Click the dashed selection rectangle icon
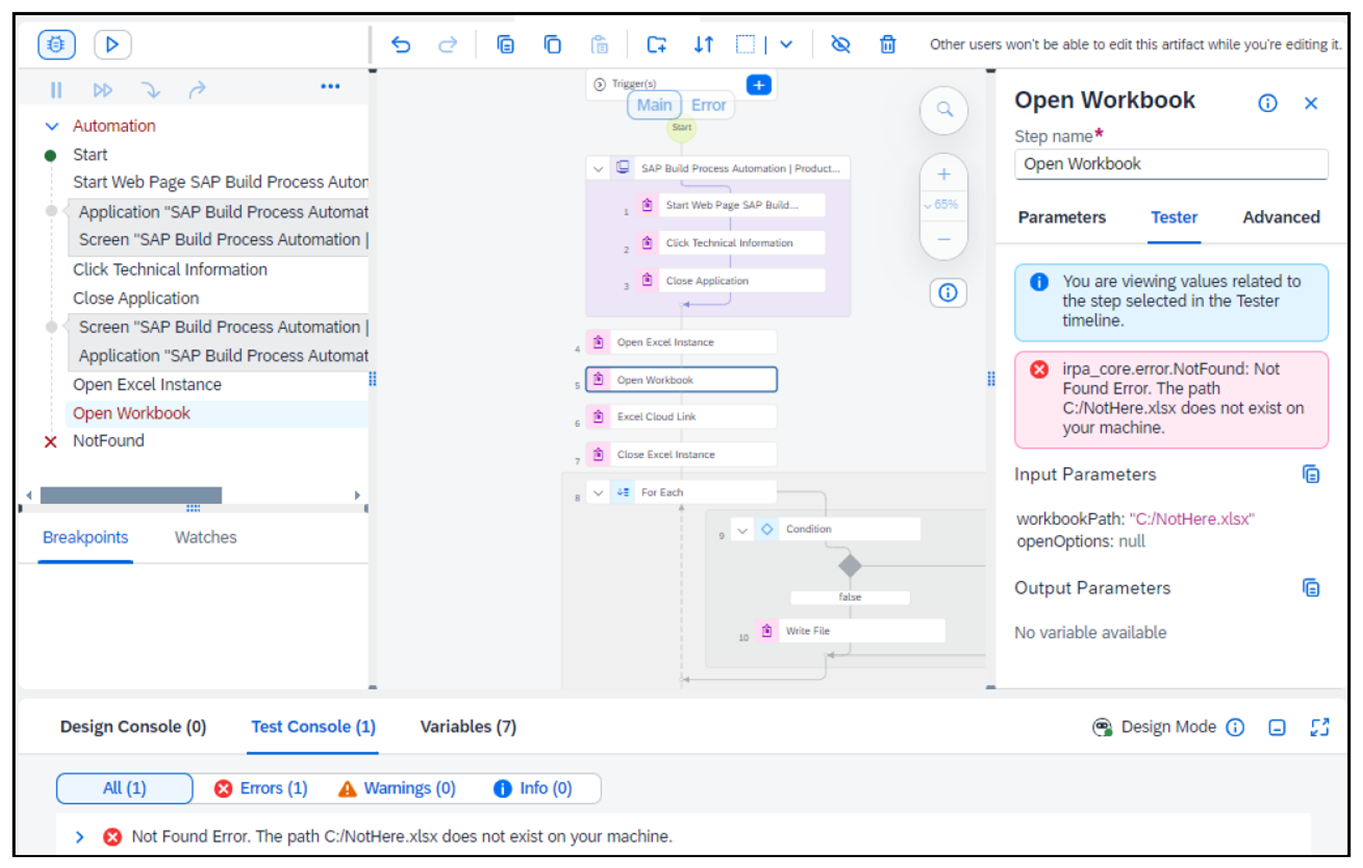 pos(745,45)
